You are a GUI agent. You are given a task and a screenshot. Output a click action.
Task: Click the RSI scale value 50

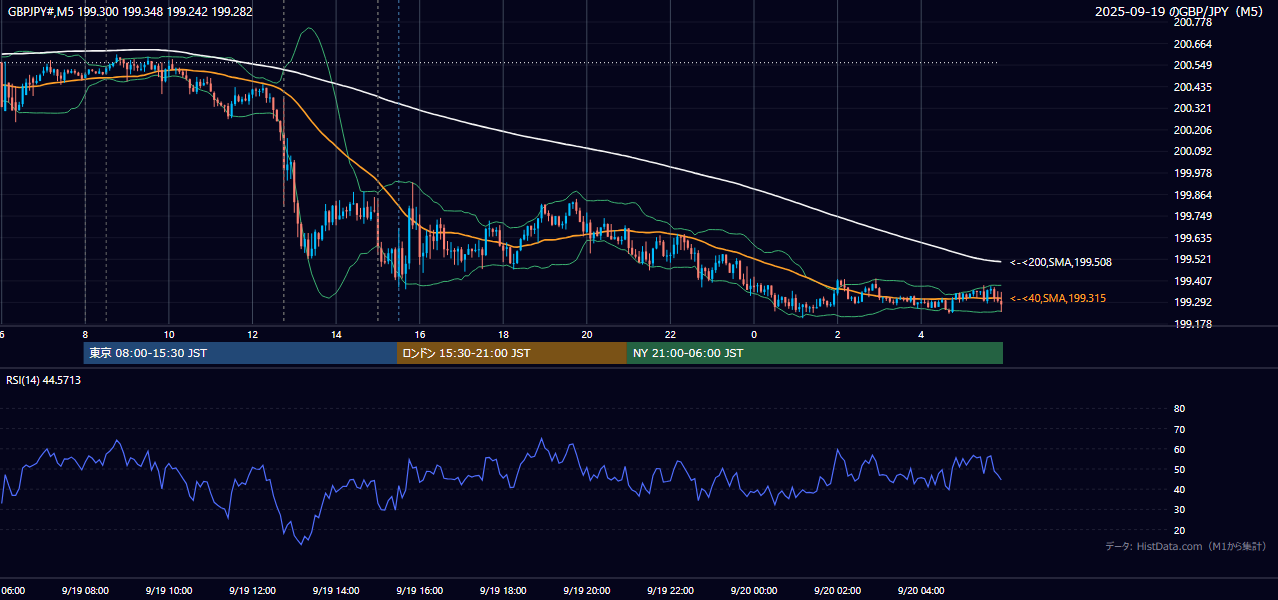[1179, 469]
